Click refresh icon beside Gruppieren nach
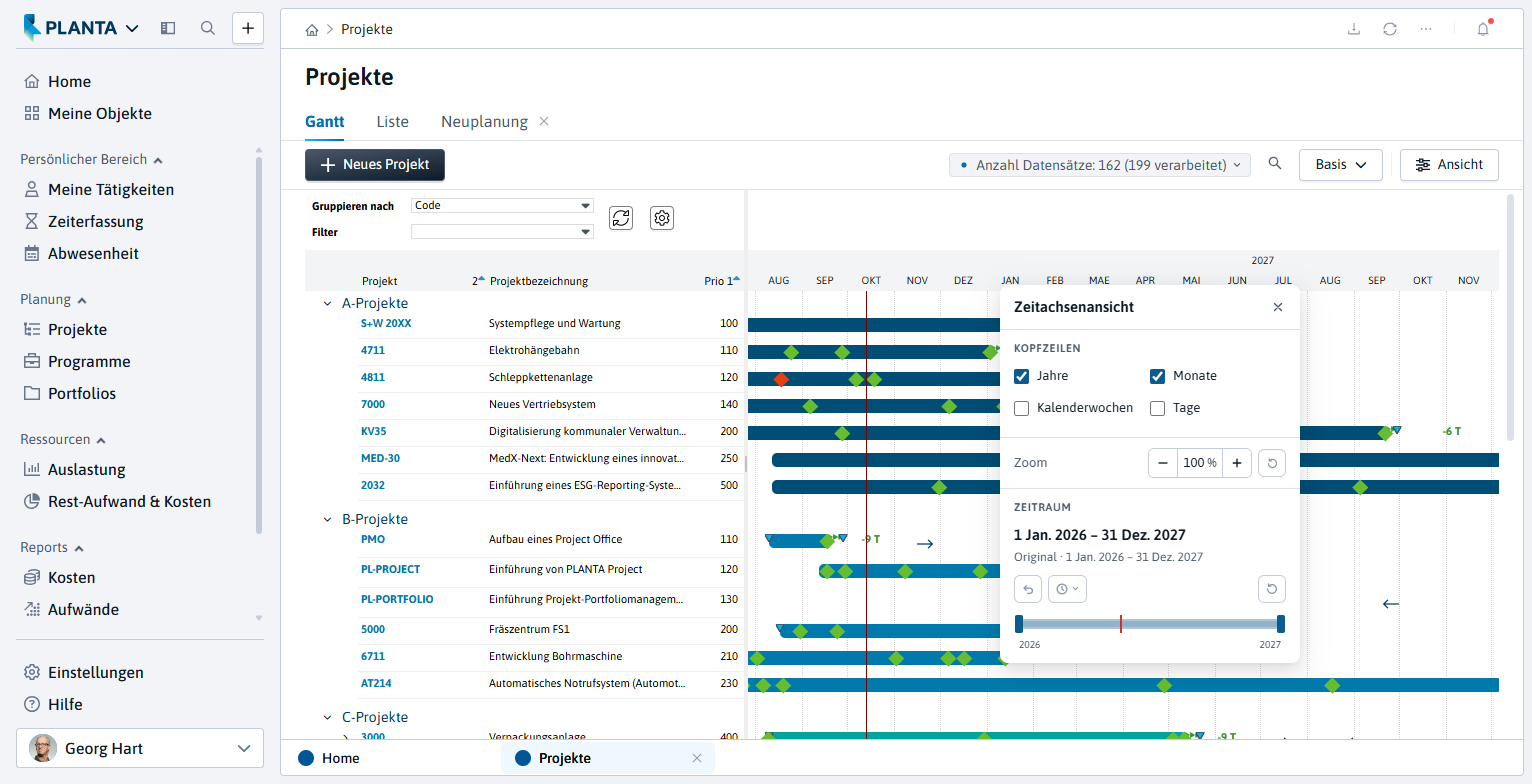This screenshot has height=784, width=1532. click(x=621, y=218)
